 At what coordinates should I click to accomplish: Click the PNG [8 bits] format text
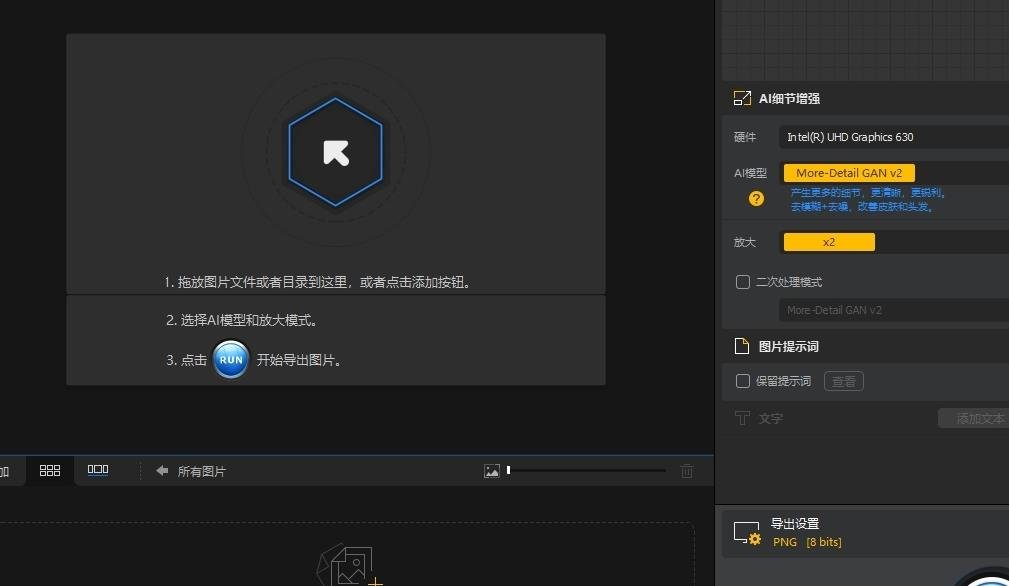[807, 542]
